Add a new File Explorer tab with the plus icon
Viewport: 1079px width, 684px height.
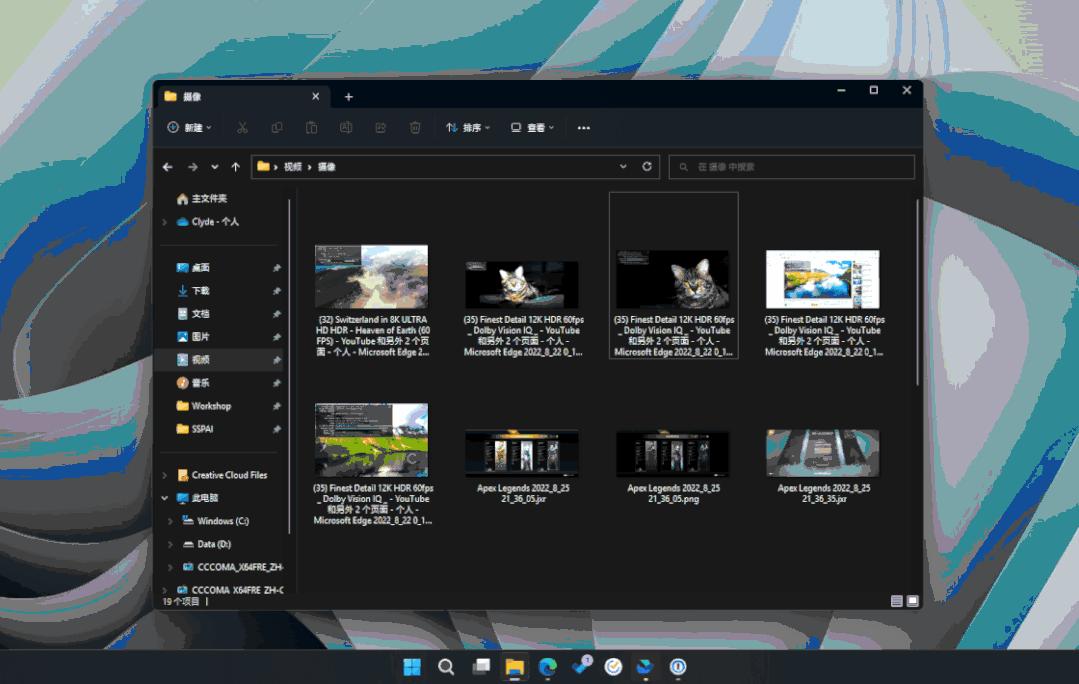point(349,97)
